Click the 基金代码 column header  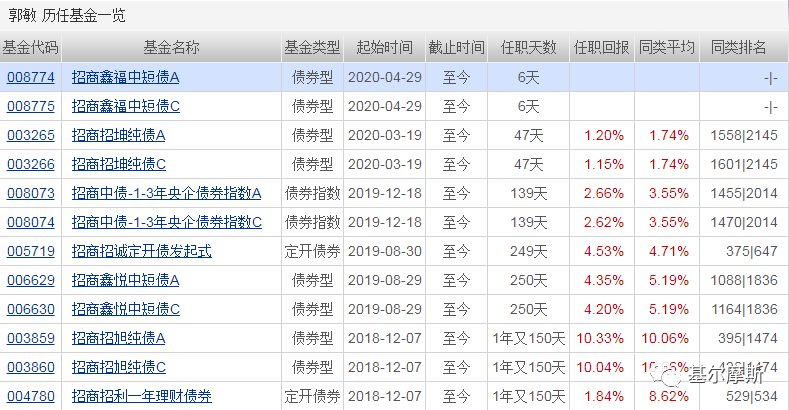click(30, 47)
